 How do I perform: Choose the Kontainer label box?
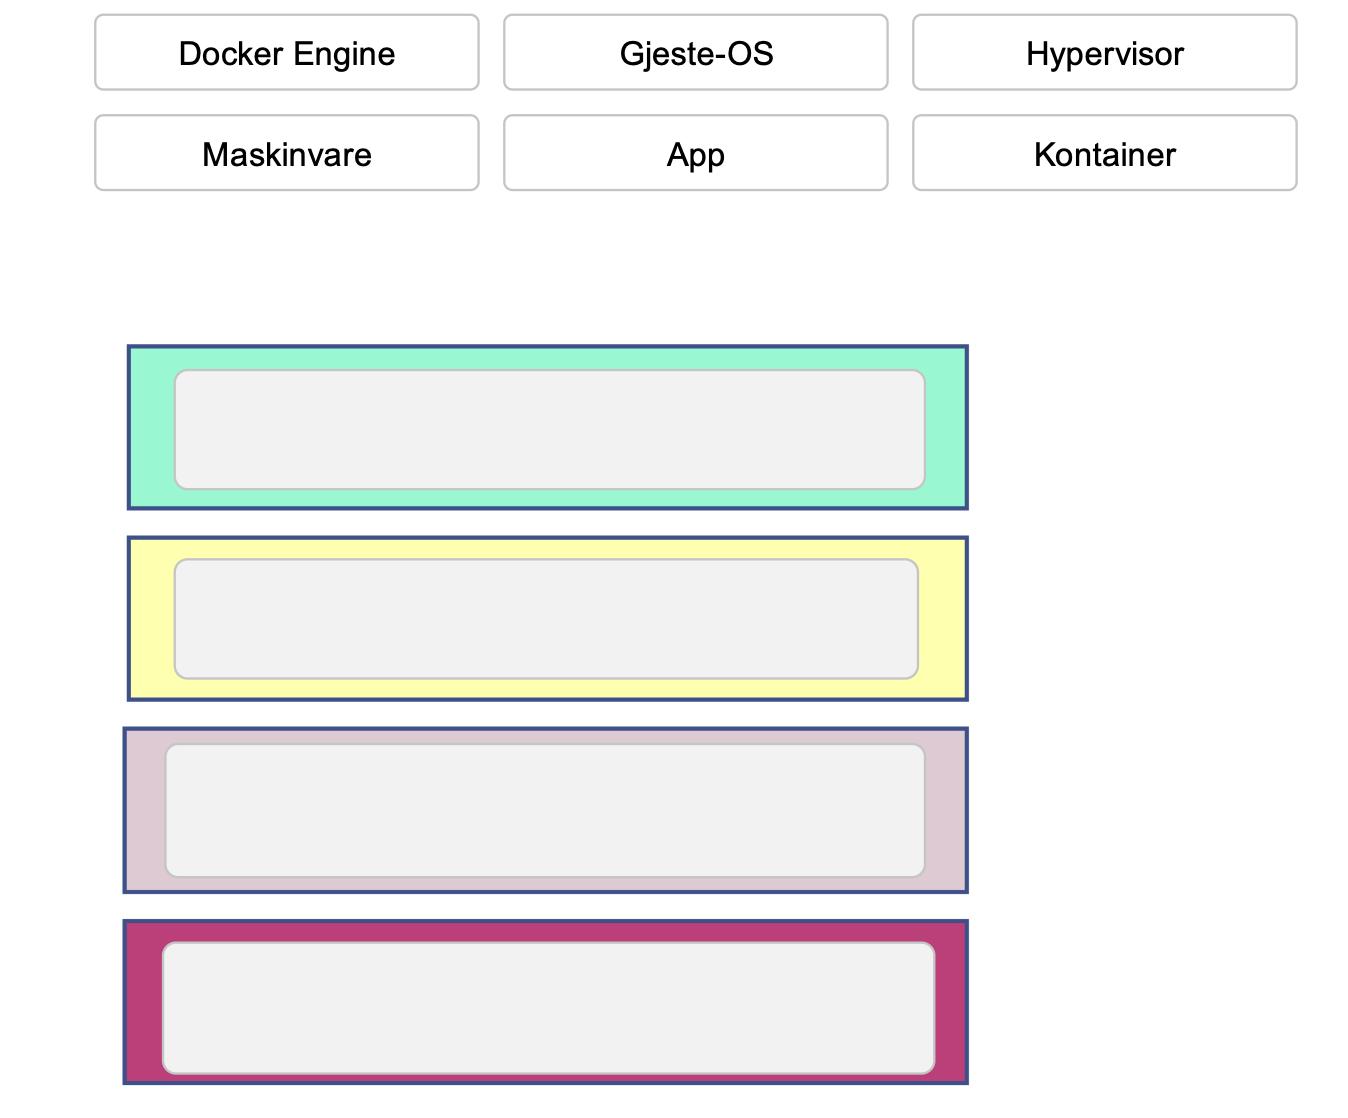pyautogui.click(x=1104, y=154)
